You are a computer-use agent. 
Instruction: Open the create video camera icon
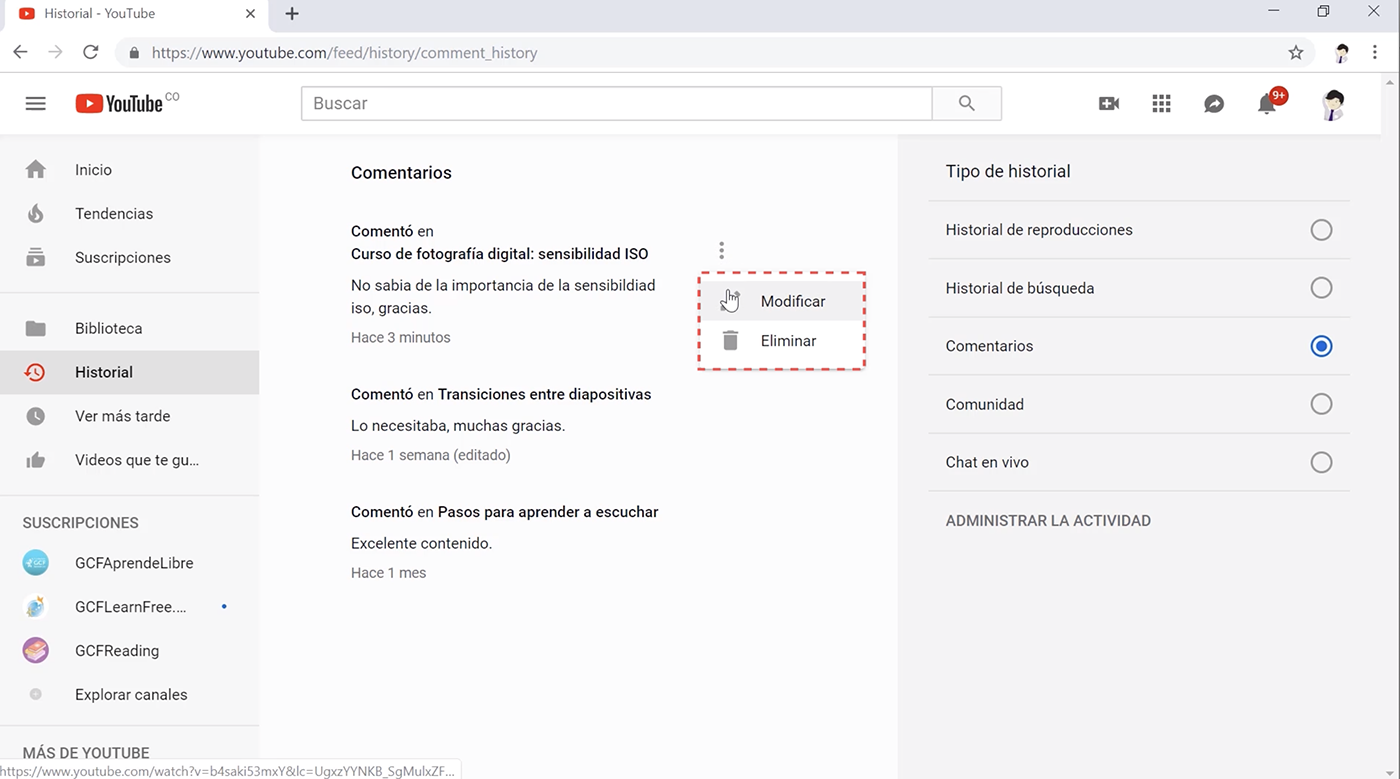click(1109, 104)
